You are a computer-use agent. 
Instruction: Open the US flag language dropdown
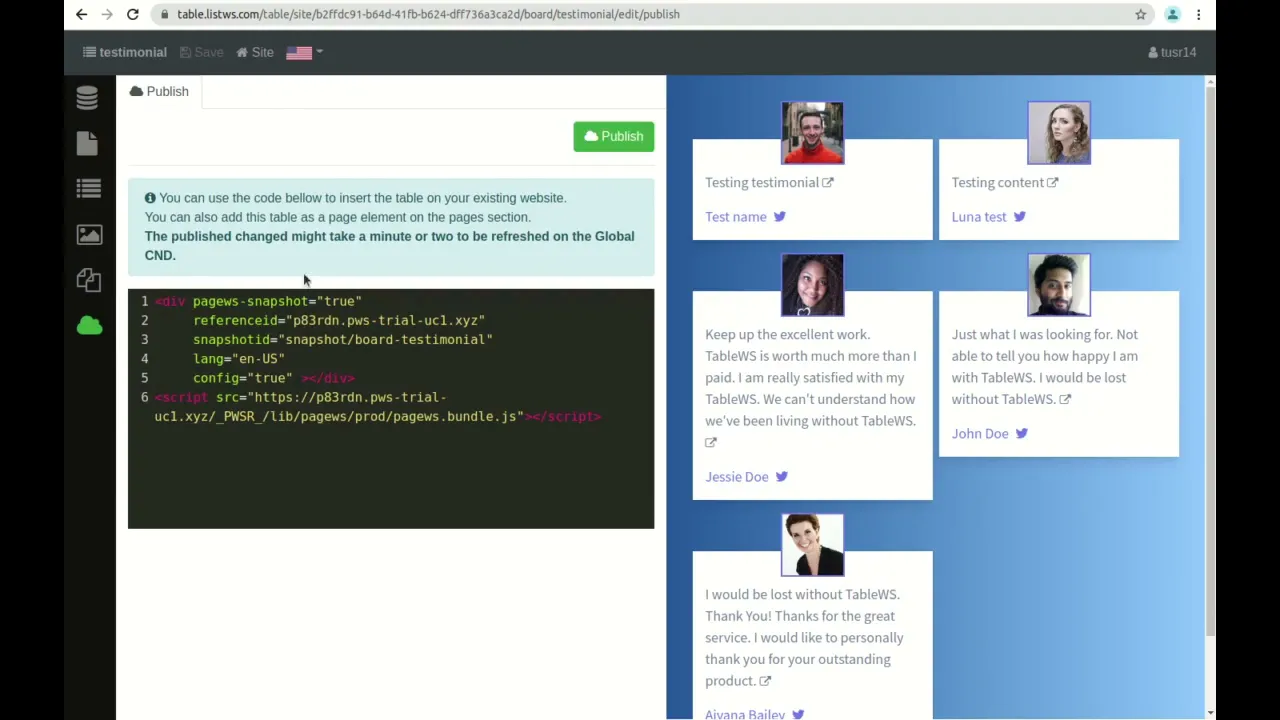point(304,52)
